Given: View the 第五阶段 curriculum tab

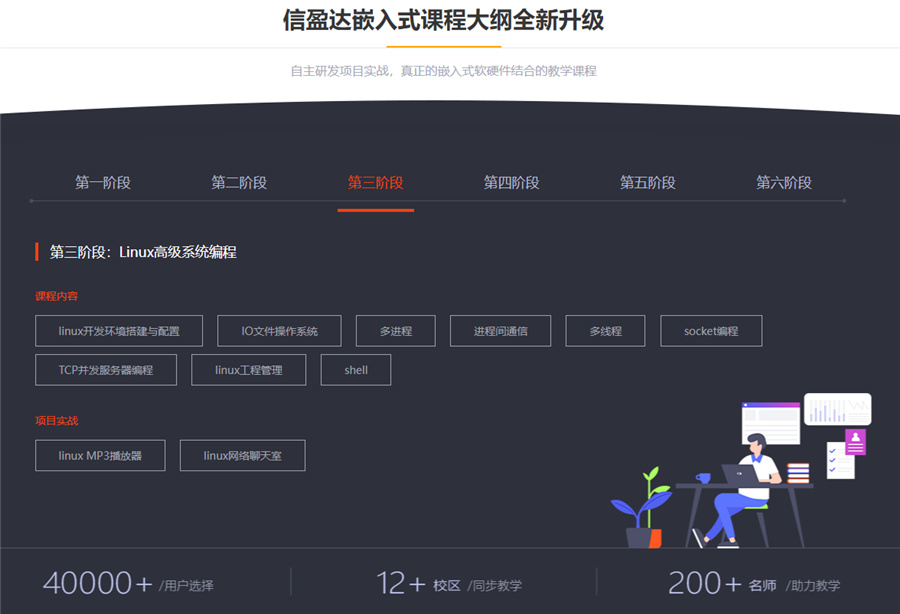Looking at the screenshot, I should pyautogui.click(x=647, y=183).
